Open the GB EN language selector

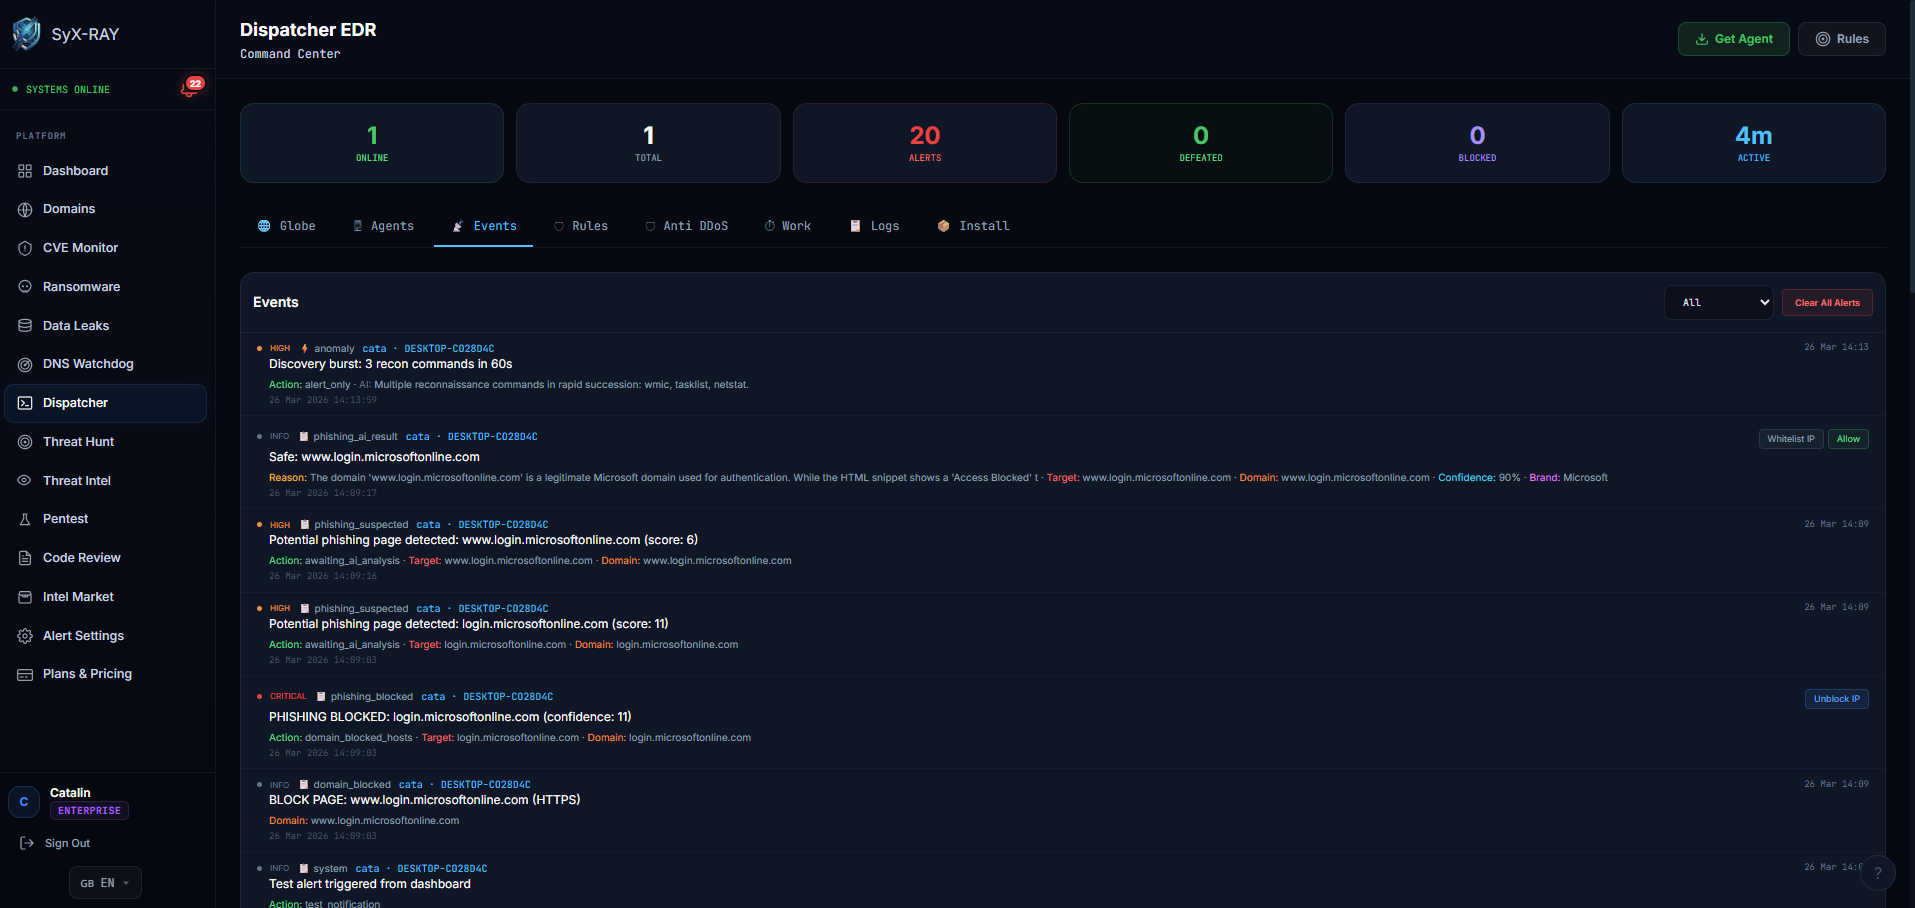104,882
